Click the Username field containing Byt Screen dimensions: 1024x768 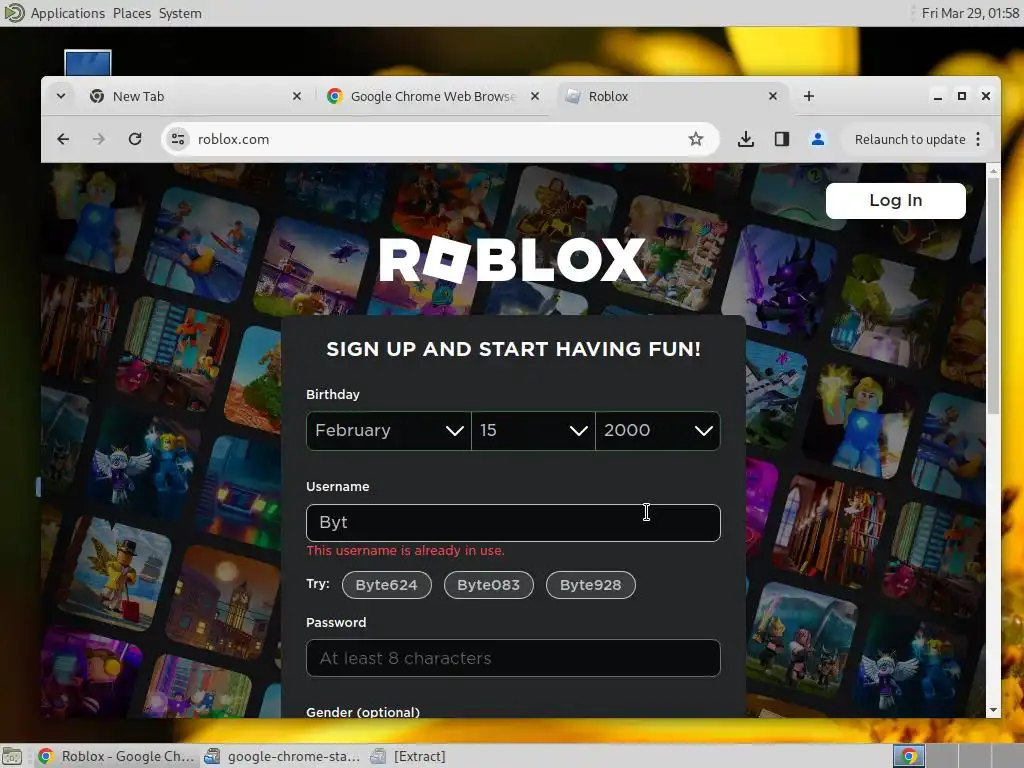pyautogui.click(x=513, y=522)
